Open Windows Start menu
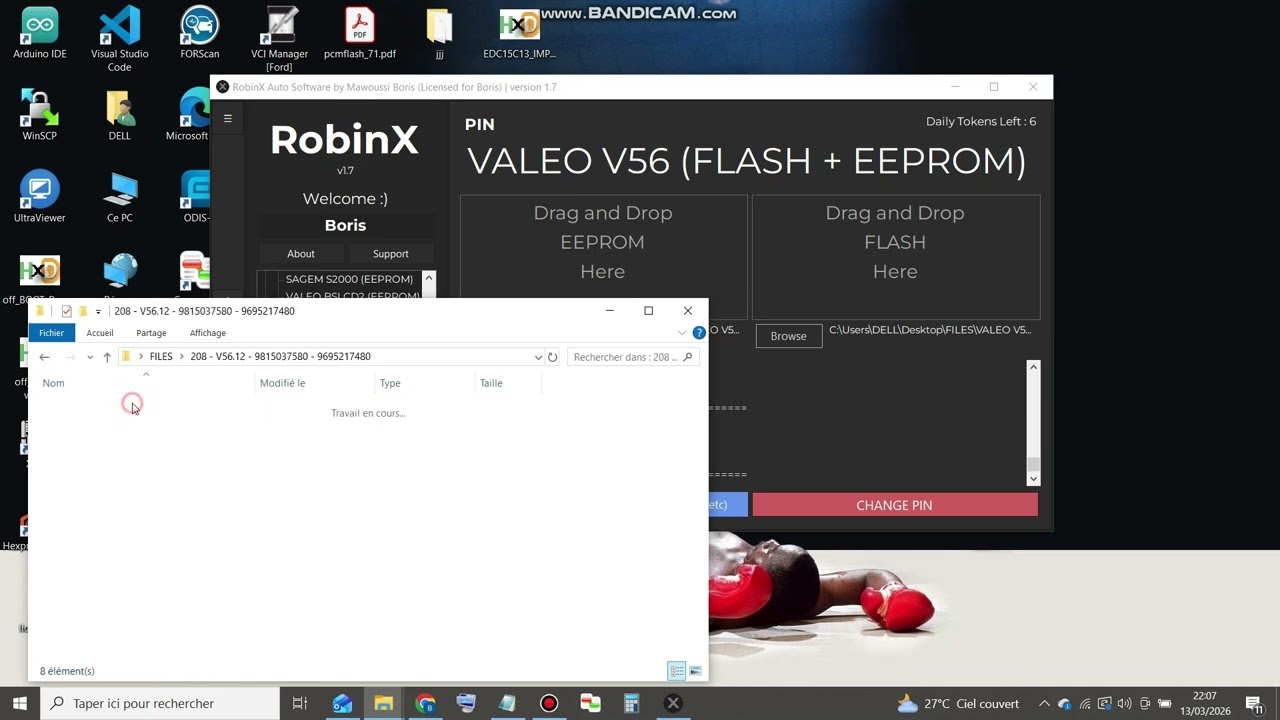The width and height of the screenshot is (1280, 720). click(x=20, y=703)
